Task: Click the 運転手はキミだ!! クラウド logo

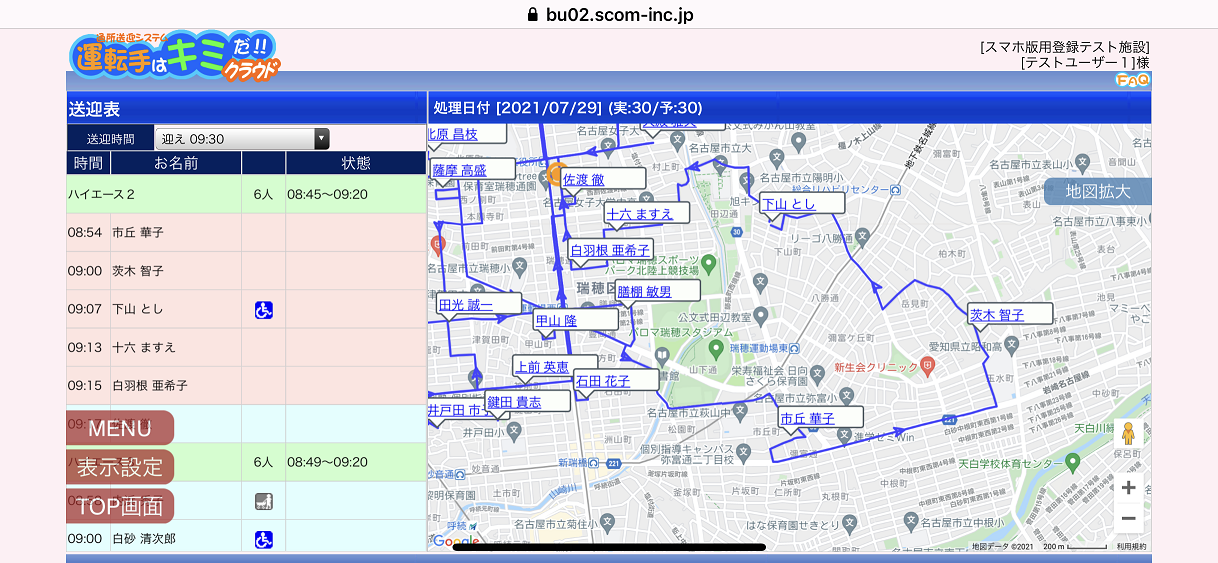Action: (175, 56)
